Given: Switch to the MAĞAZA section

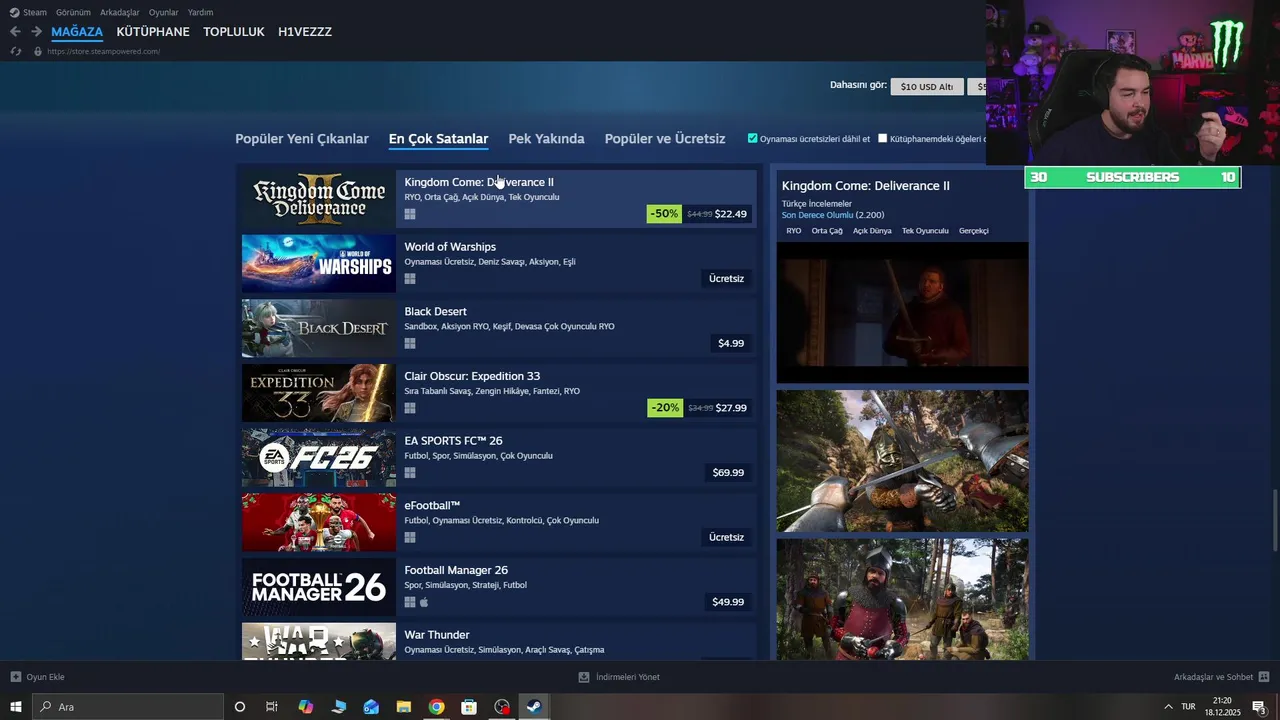Looking at the screenshot, I should [77, 32].
